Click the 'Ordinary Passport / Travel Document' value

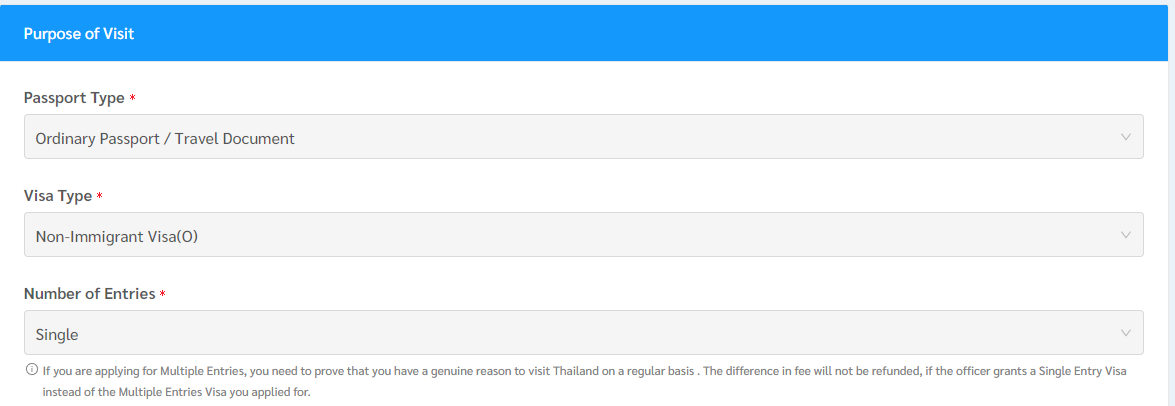coord(165,138)
